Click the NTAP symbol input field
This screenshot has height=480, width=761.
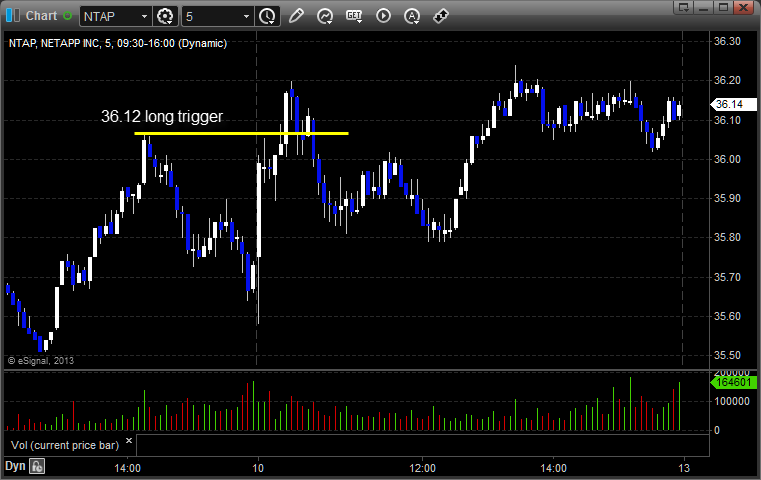coord(110,17)
